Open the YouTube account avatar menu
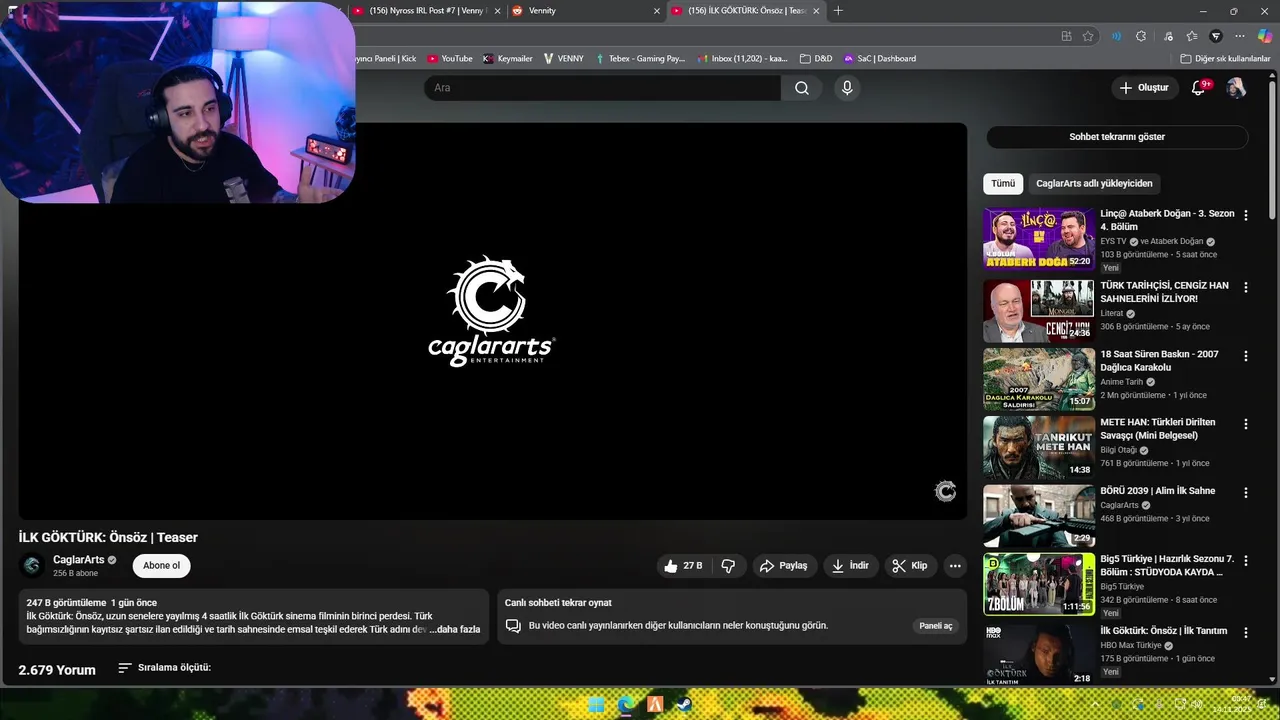This screenshot has width=1280, height=720. pos(1236,88)
